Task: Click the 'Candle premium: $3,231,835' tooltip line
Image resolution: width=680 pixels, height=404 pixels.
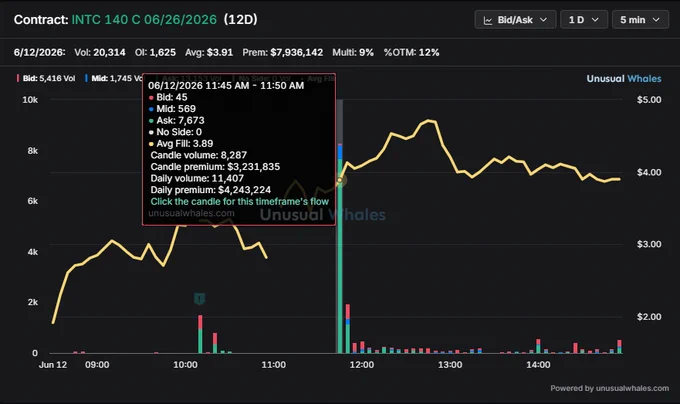Action: point(215,167)
